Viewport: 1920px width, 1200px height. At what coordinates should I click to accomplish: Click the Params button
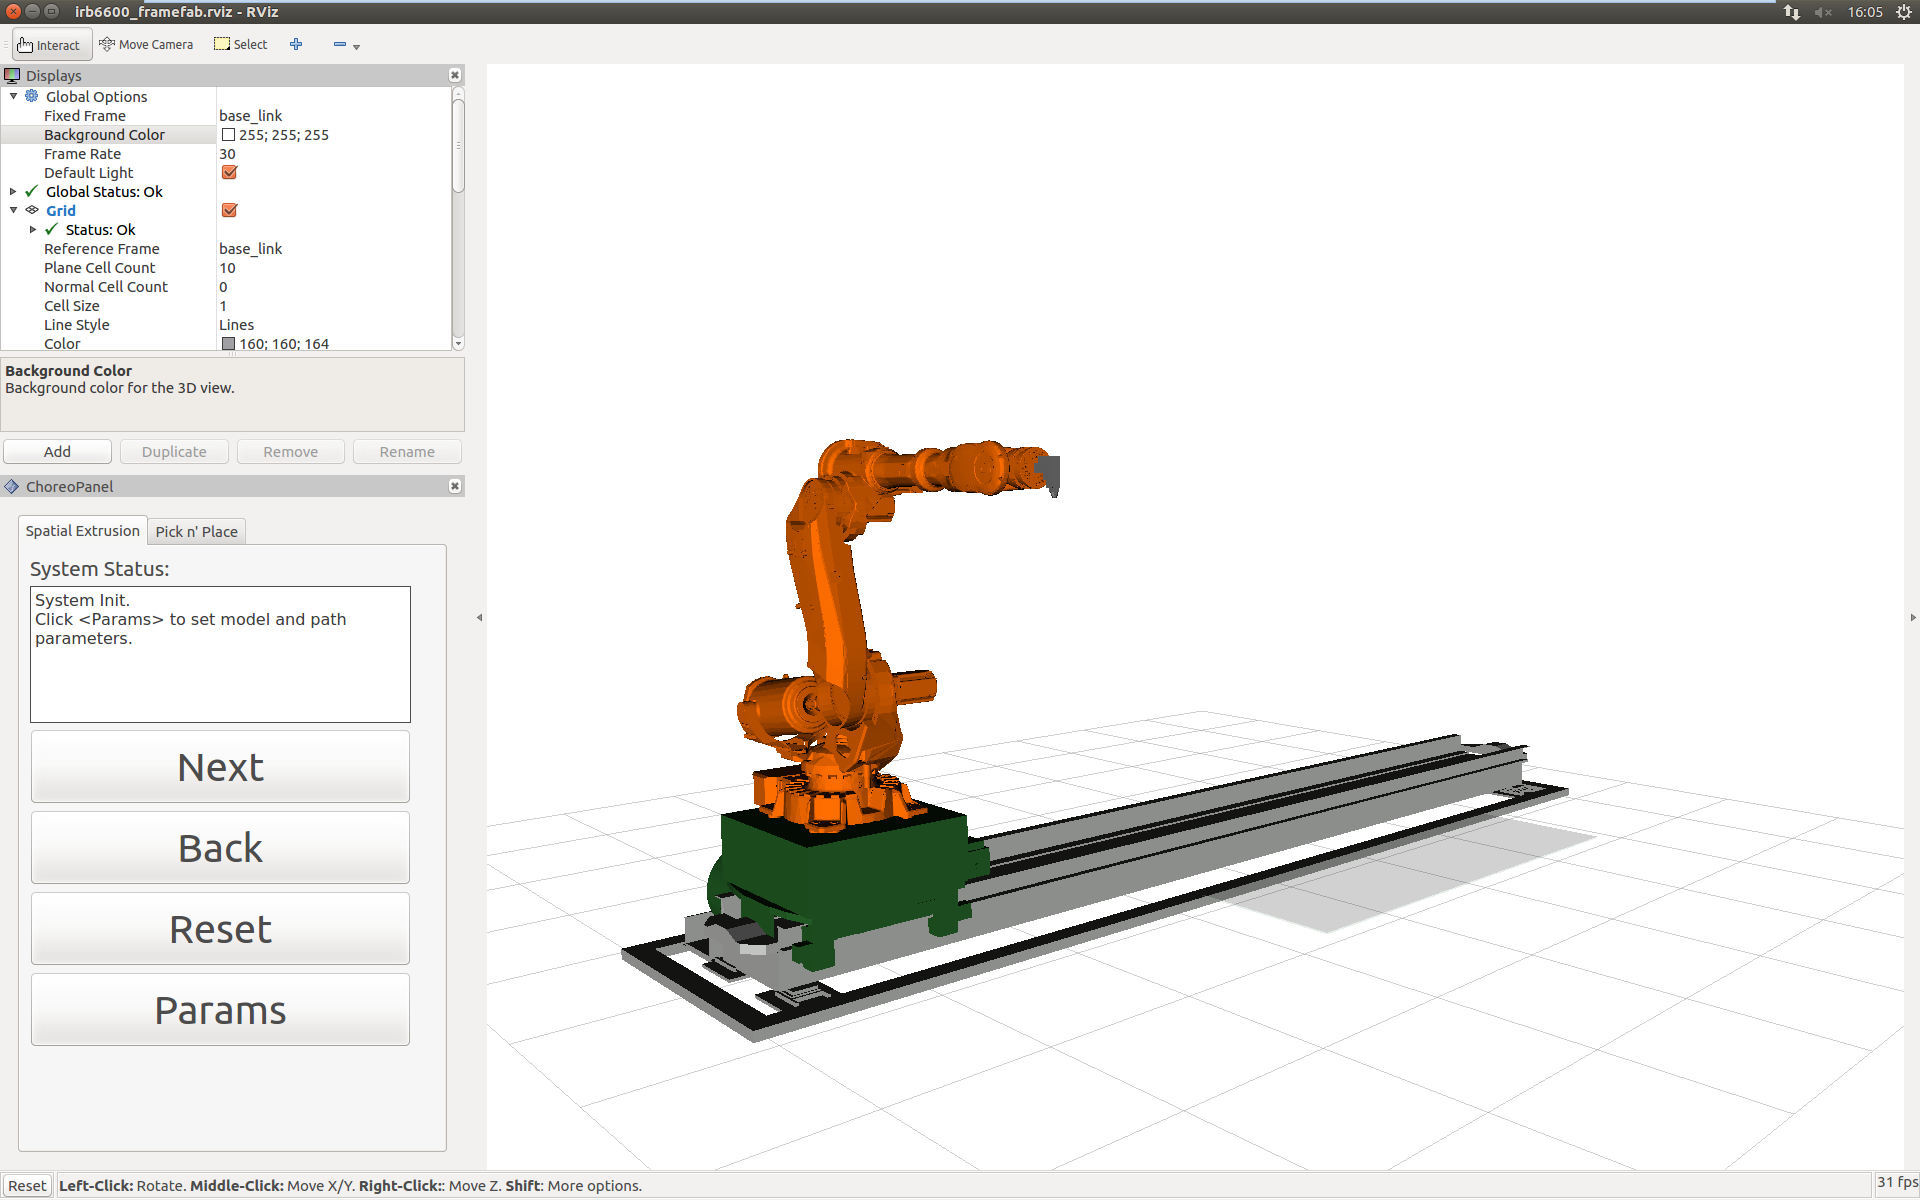(x=220, y=1008)
